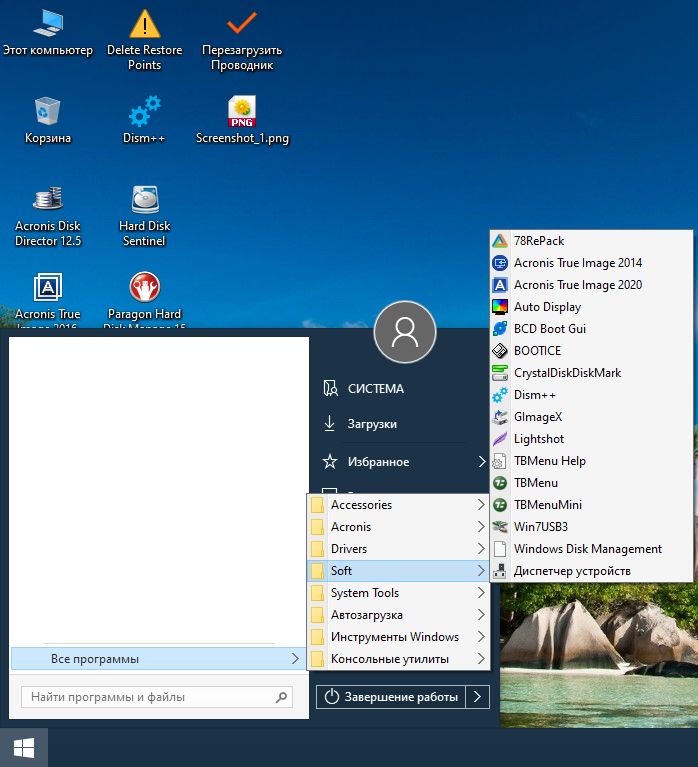Image resolution: width=698 pixels, height=767 pixels.
Task: Click the user account avatar
Action: click(x=405, y=332)
